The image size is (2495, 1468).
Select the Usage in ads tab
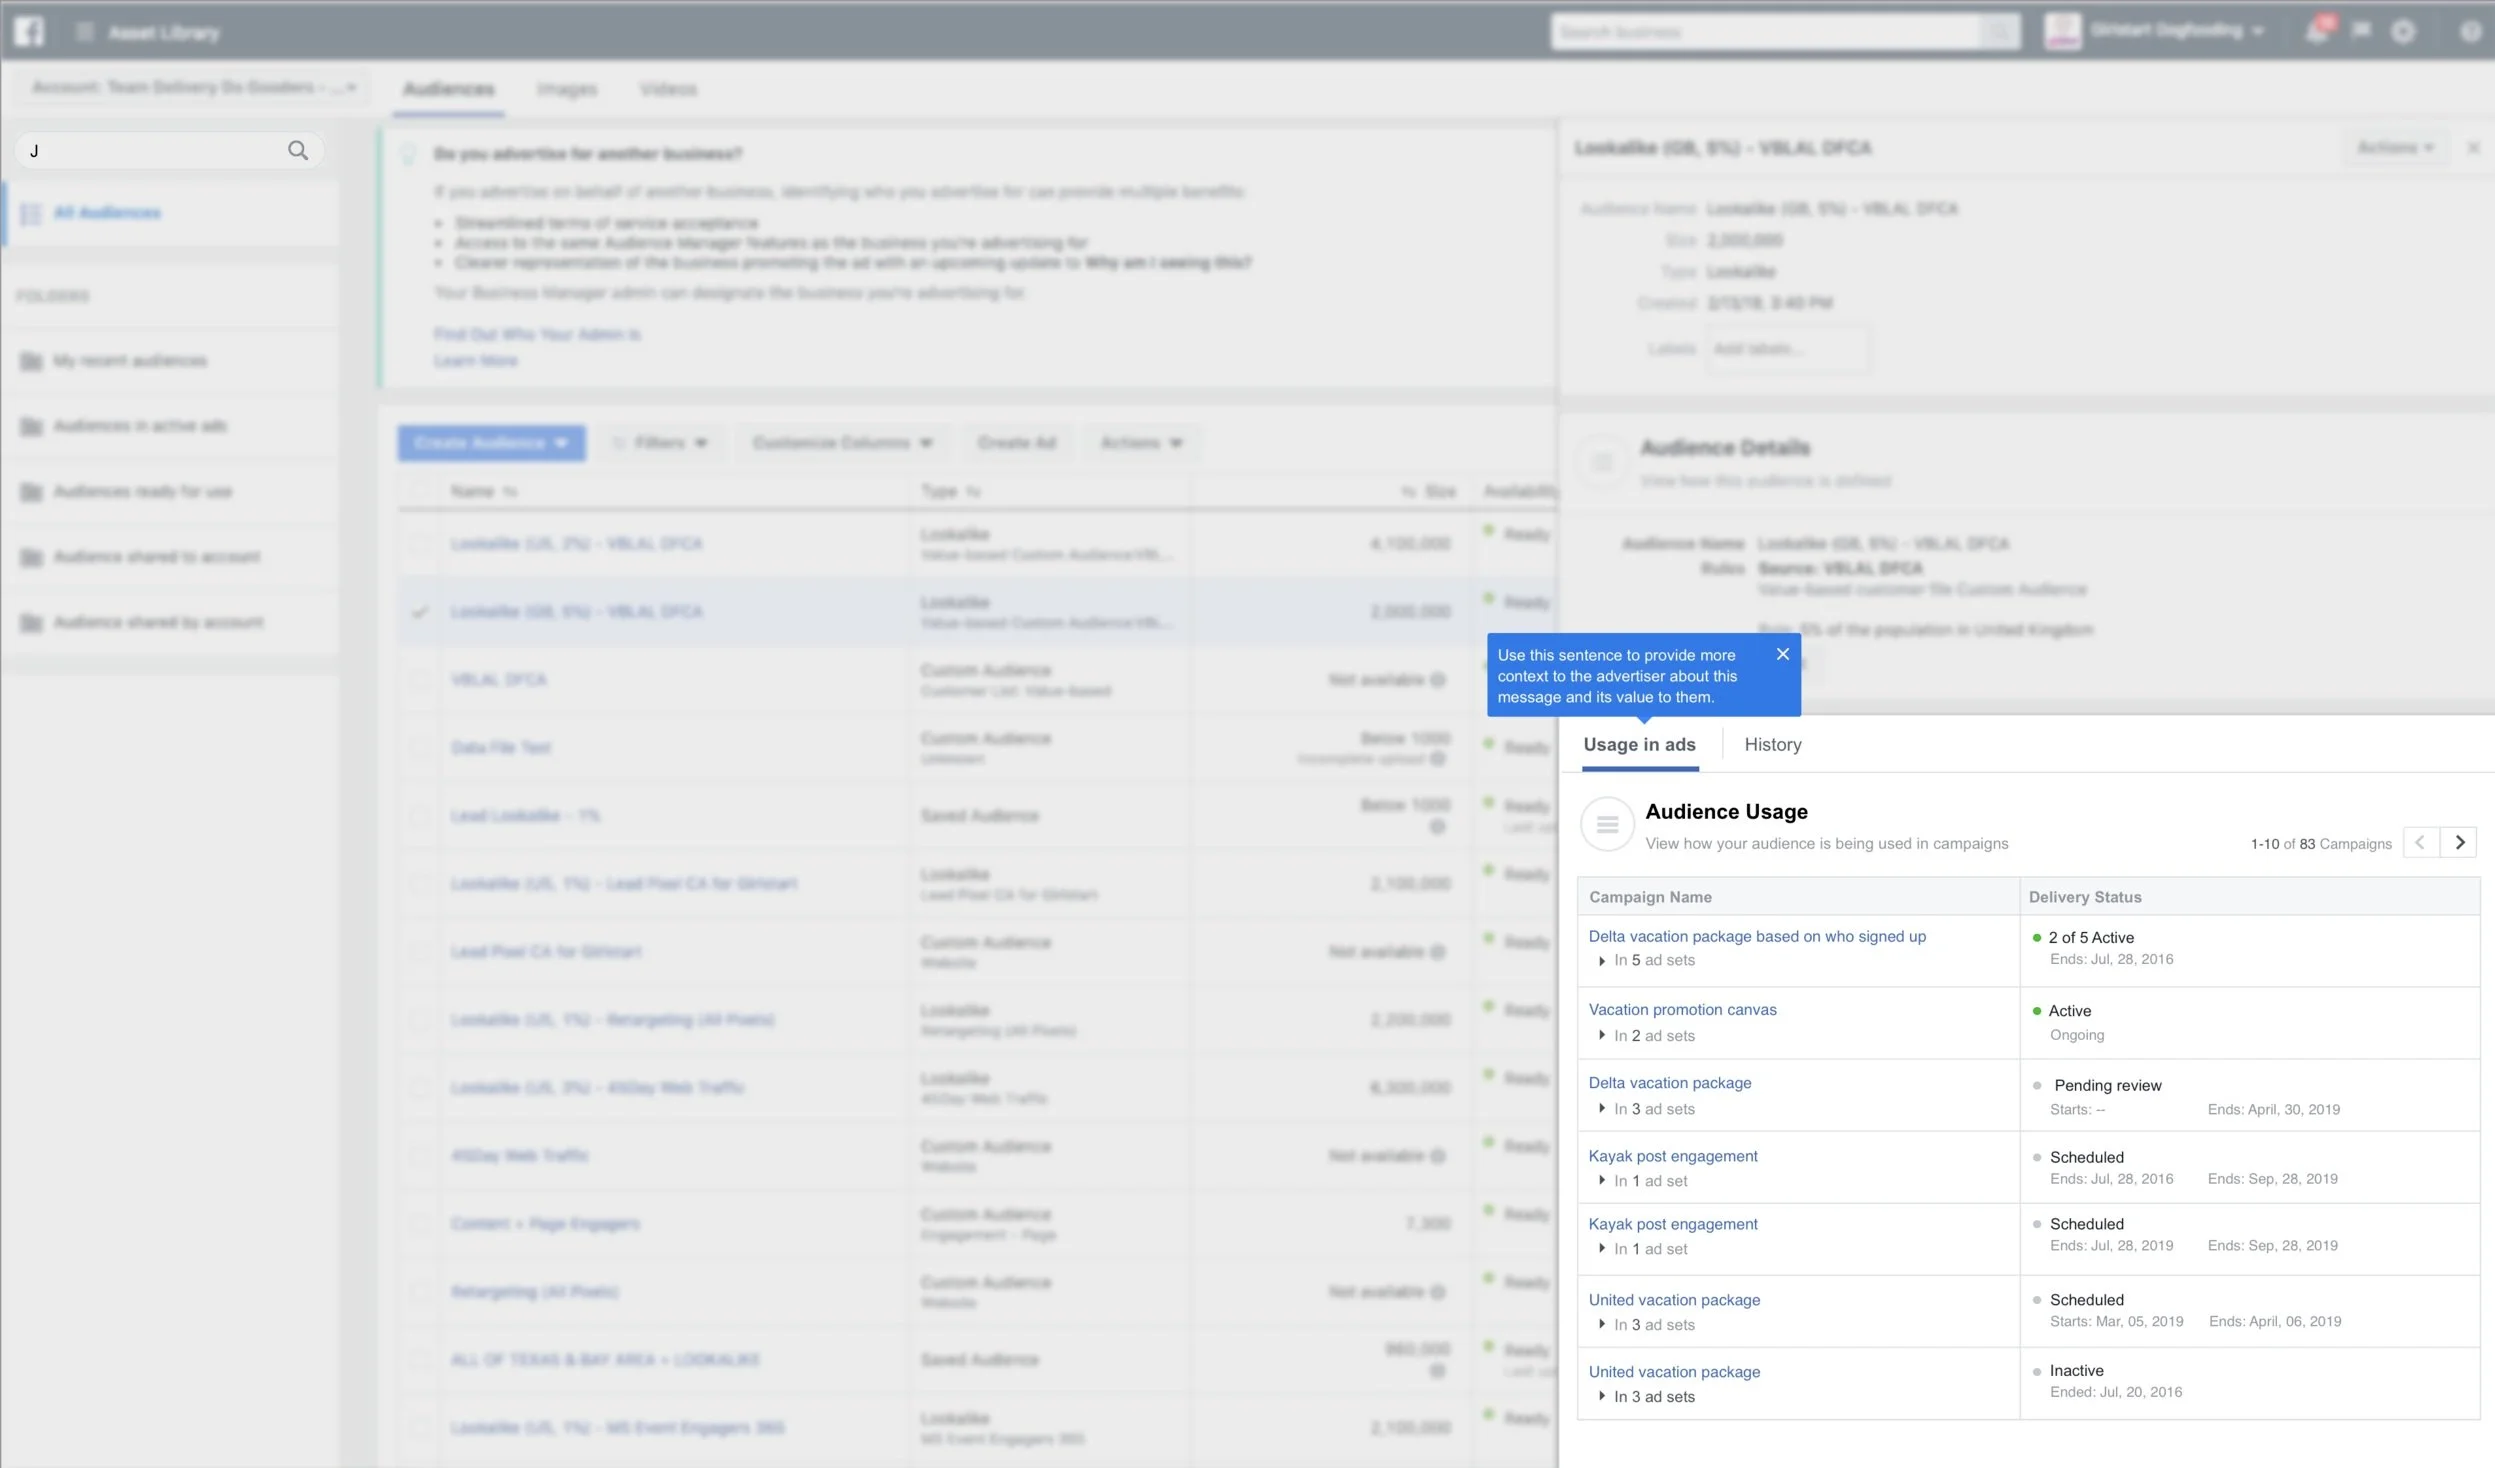pyautogui.click(x=1639, y=744)
